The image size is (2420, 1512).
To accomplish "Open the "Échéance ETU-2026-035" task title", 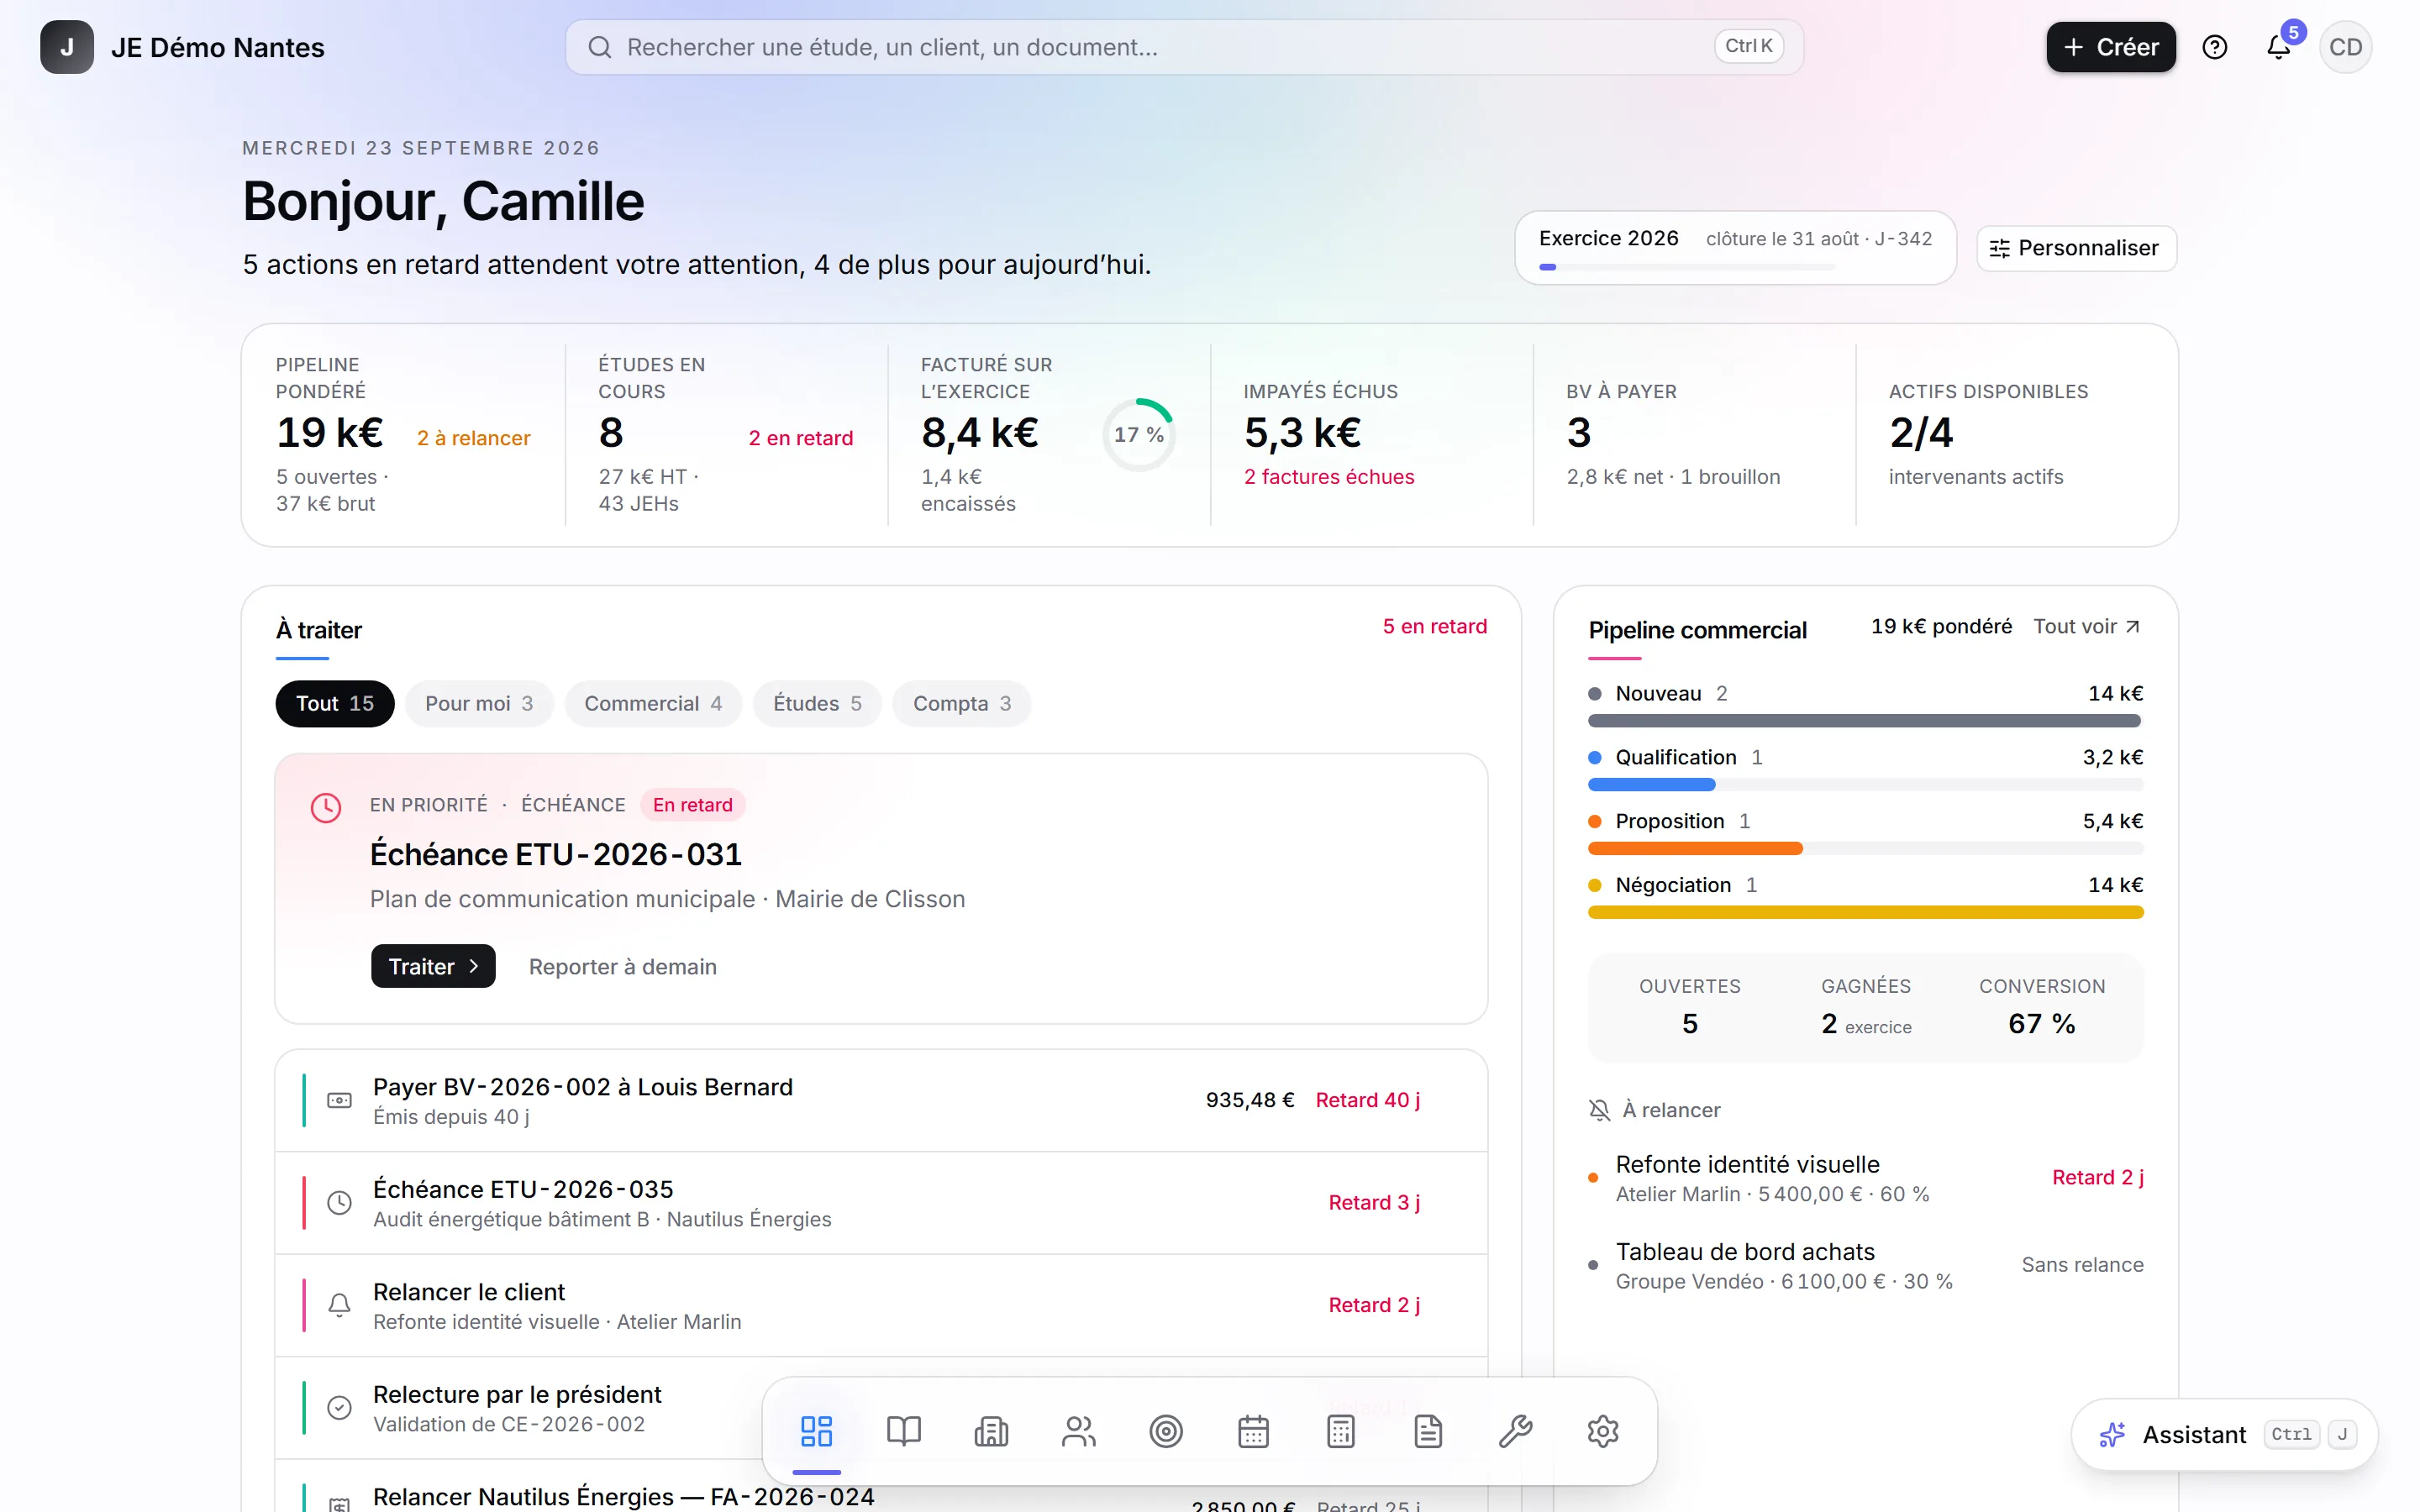I will click(x=523, y=1189).
